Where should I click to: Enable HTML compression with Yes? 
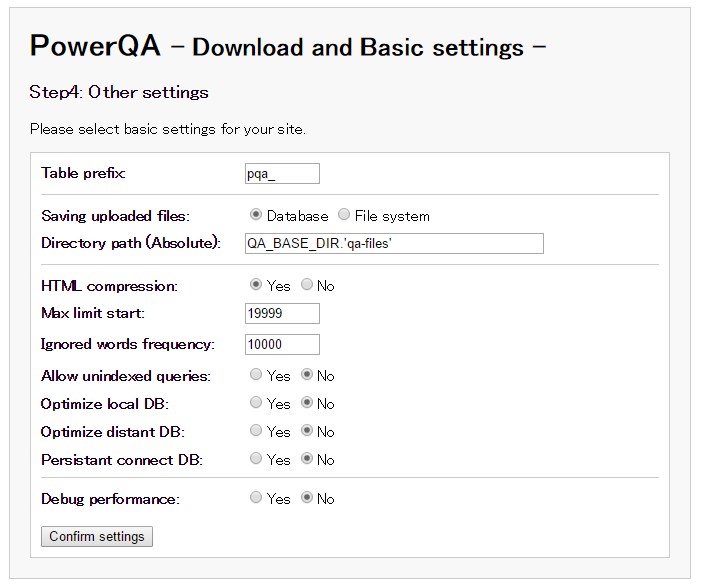256,285
